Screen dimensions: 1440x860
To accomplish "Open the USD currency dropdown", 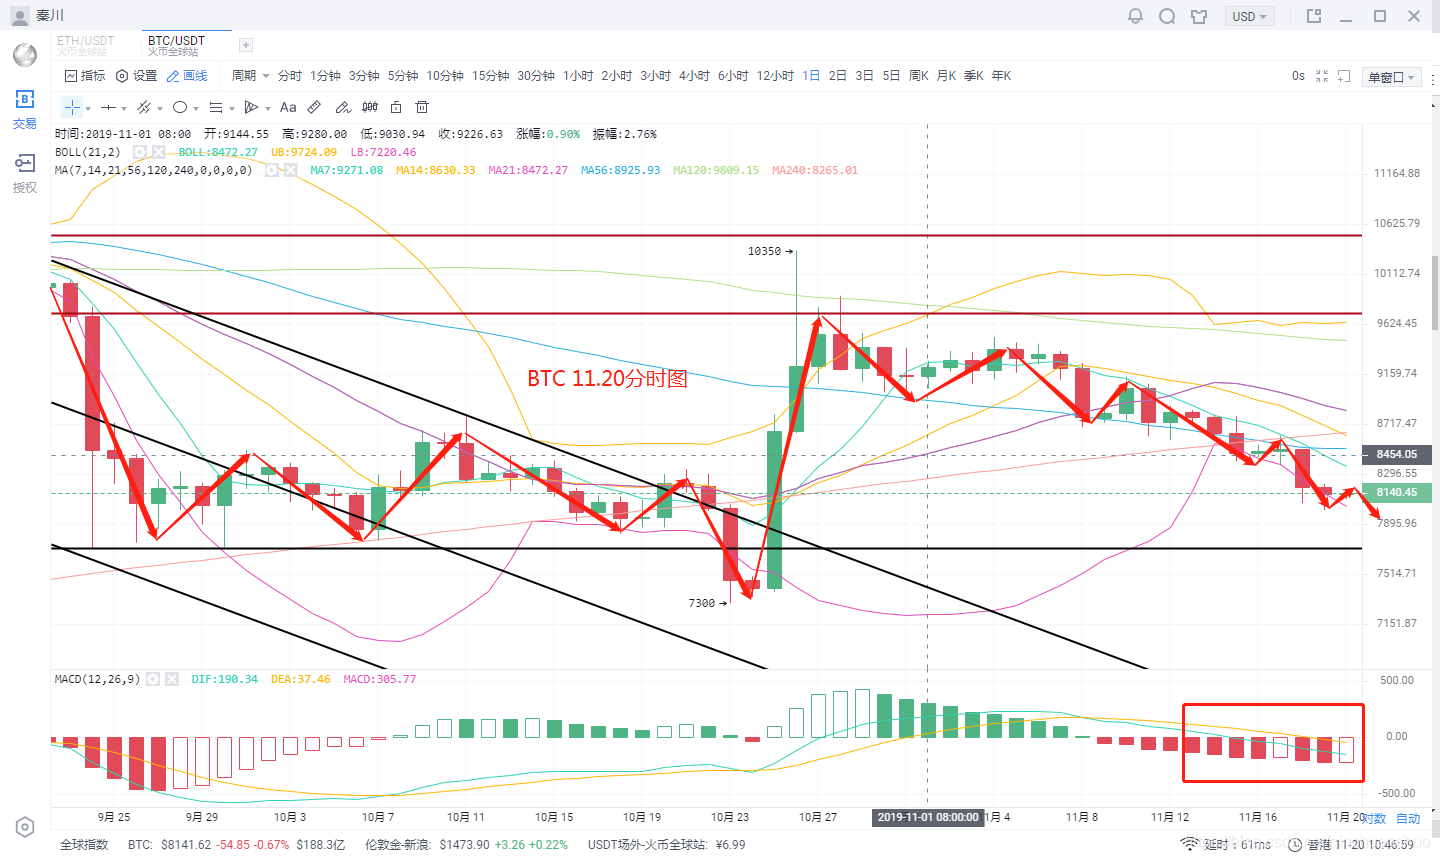I will coord(1250,16).
